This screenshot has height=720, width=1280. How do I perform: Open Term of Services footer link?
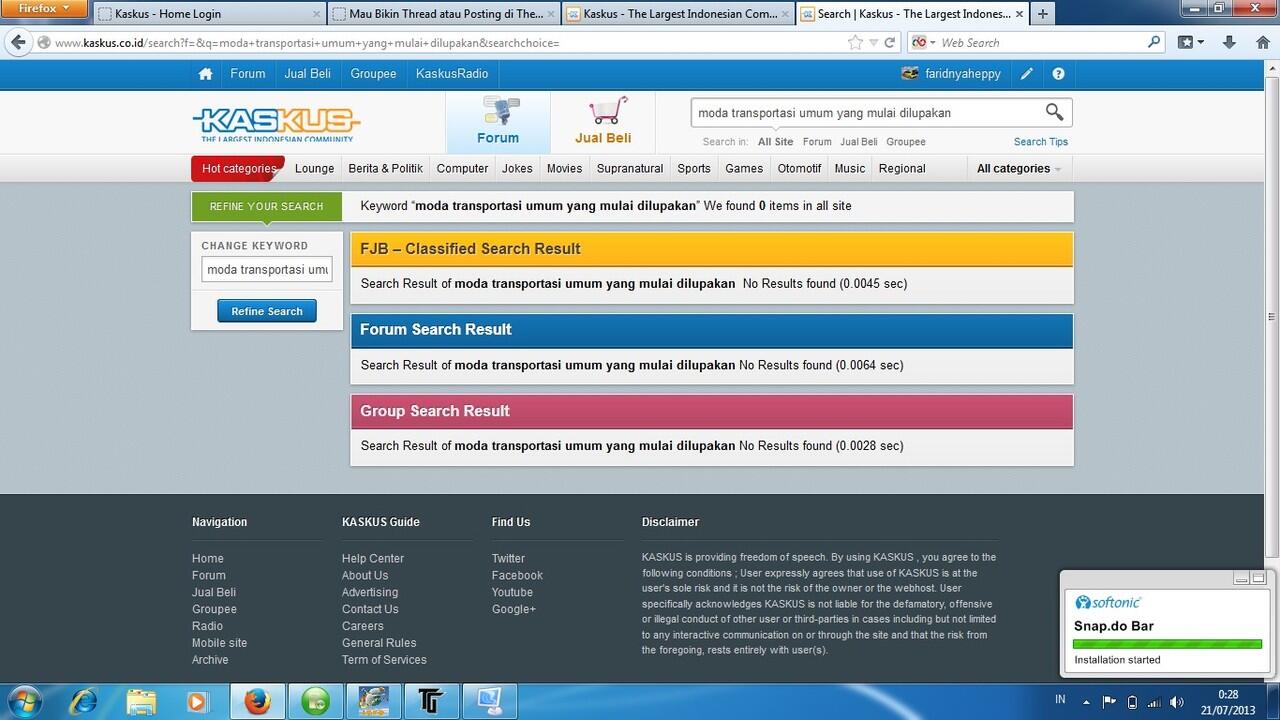384,660
